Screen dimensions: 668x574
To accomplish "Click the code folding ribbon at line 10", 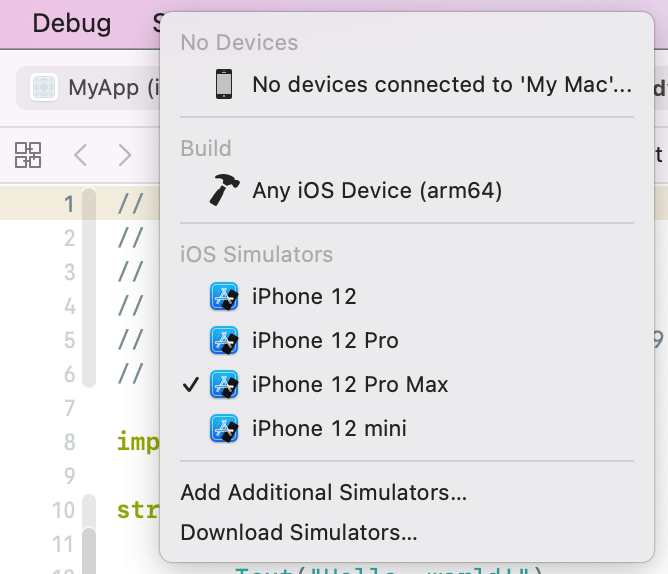I will (90, 510).
